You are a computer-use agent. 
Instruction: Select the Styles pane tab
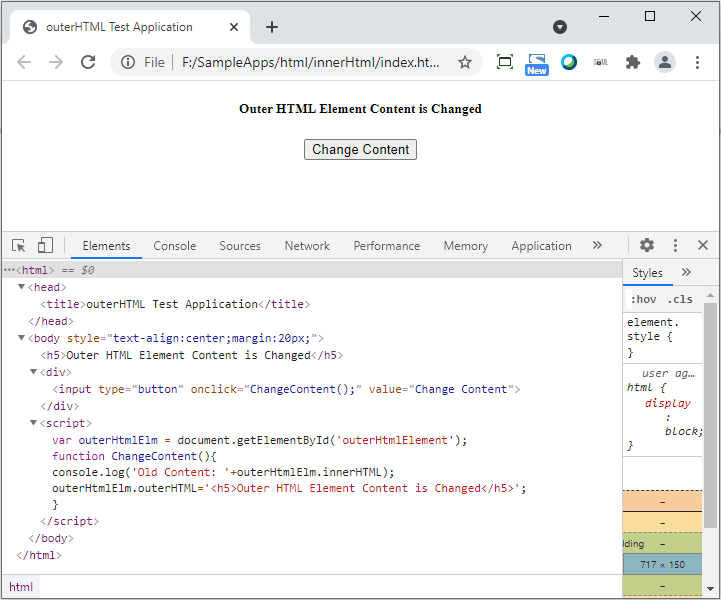[647, 273]
